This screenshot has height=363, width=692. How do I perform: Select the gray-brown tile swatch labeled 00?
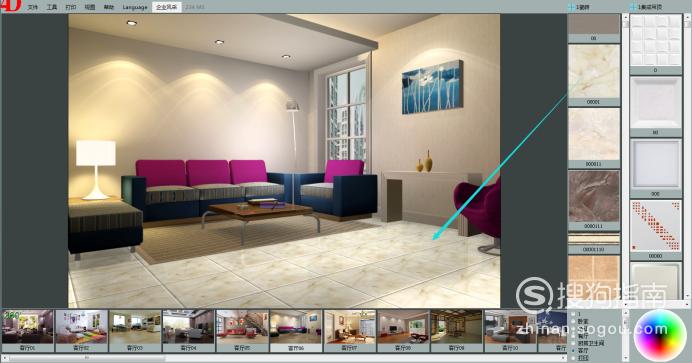tap(594, 24)
